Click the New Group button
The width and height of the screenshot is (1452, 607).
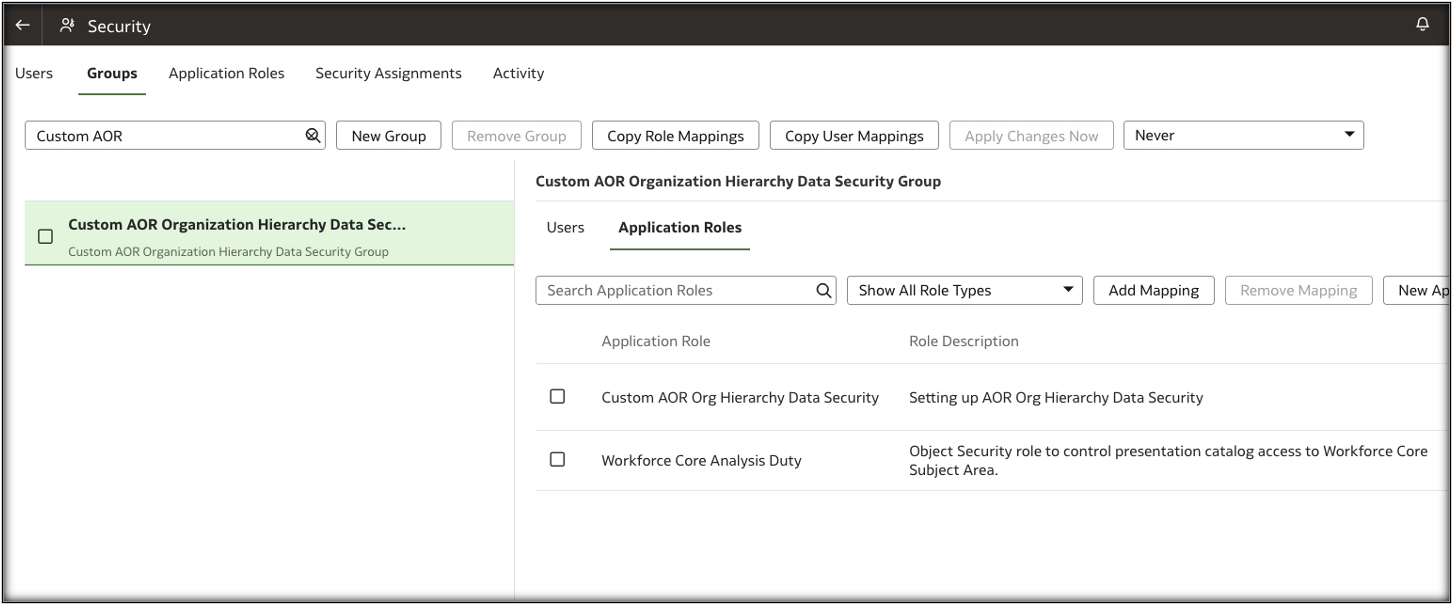pyautogui.click(x=388, y=136)
